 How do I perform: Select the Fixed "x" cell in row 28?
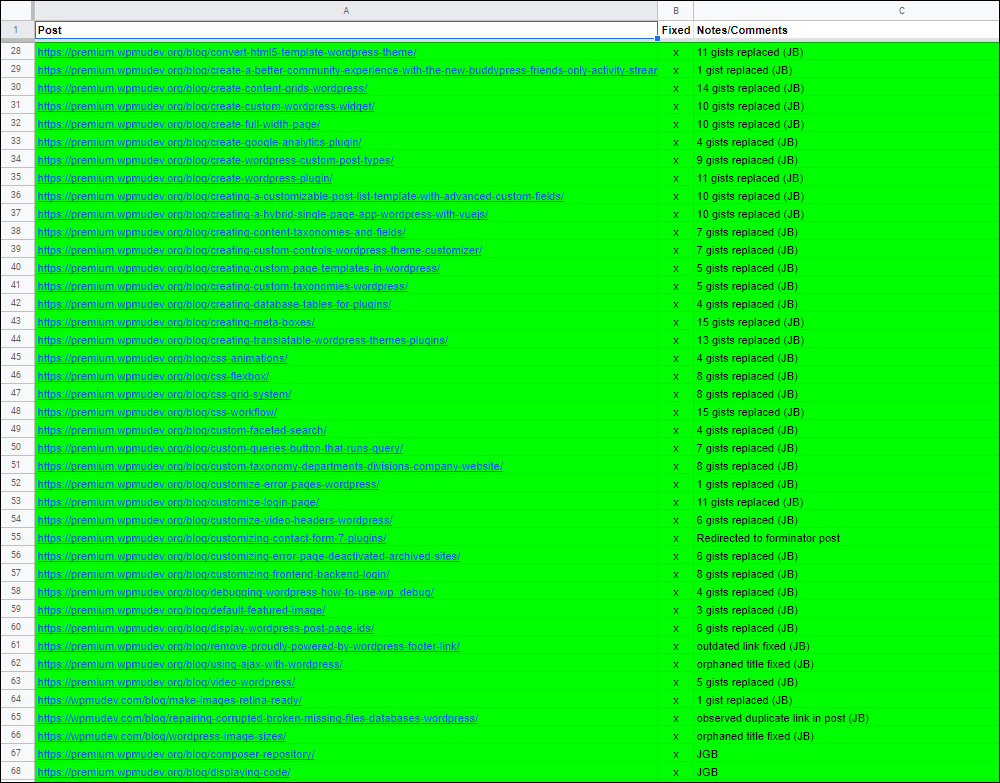[x=676, y=52]
